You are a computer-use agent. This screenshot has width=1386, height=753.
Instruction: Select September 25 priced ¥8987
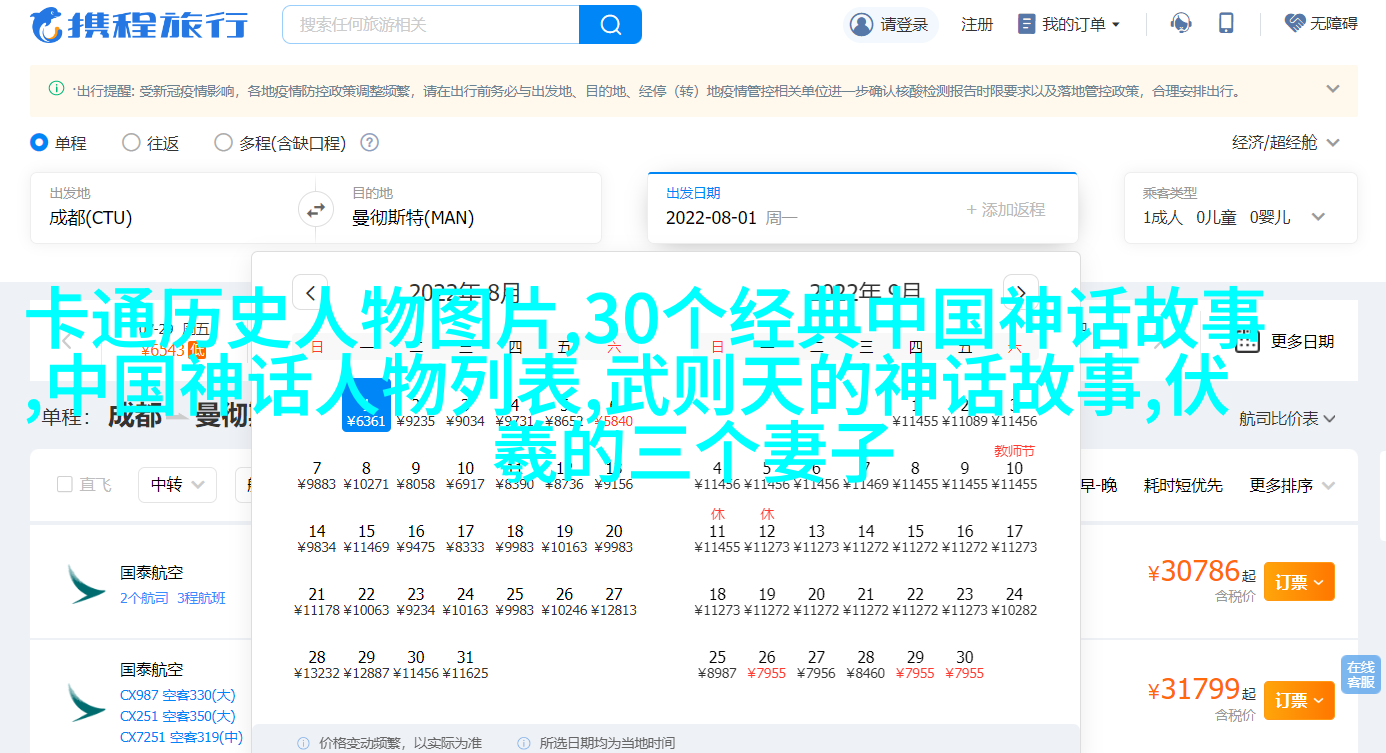click(717, 664)
